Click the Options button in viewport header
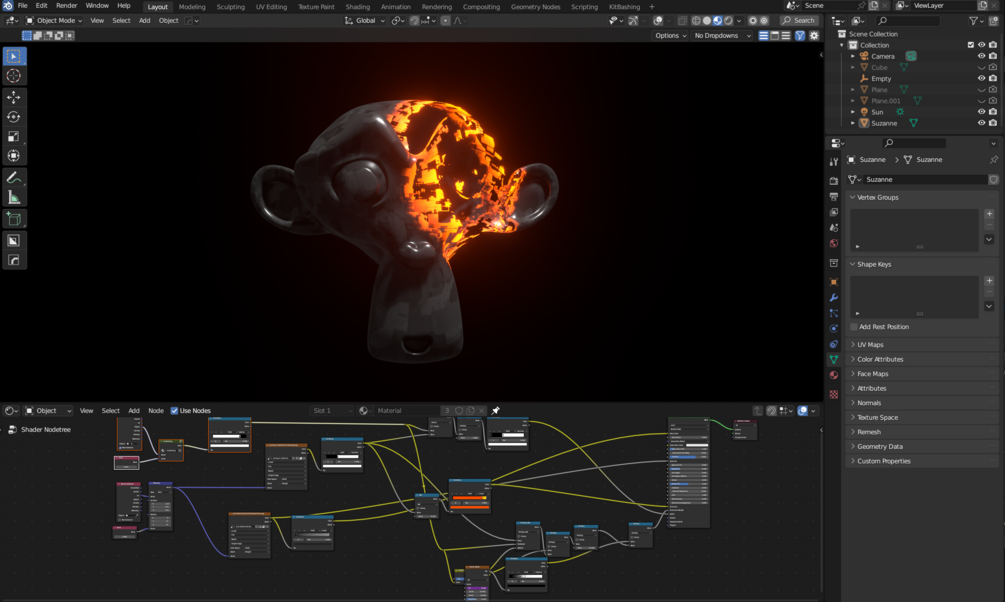 [x=670, y=35]
